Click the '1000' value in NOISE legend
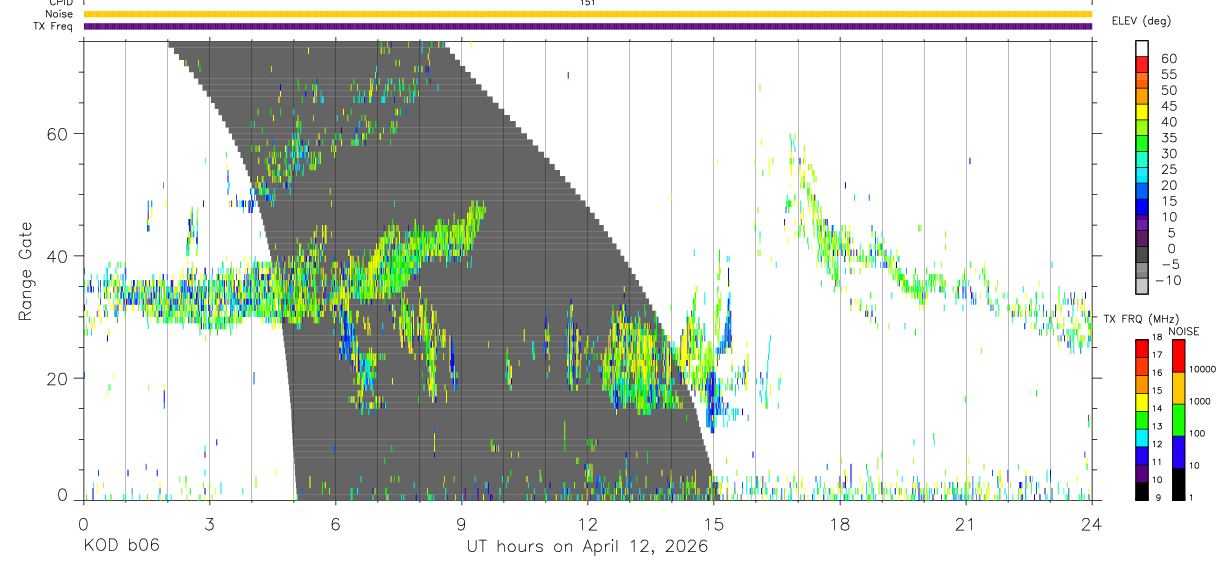1228x567 pixels. point(1200,402)
